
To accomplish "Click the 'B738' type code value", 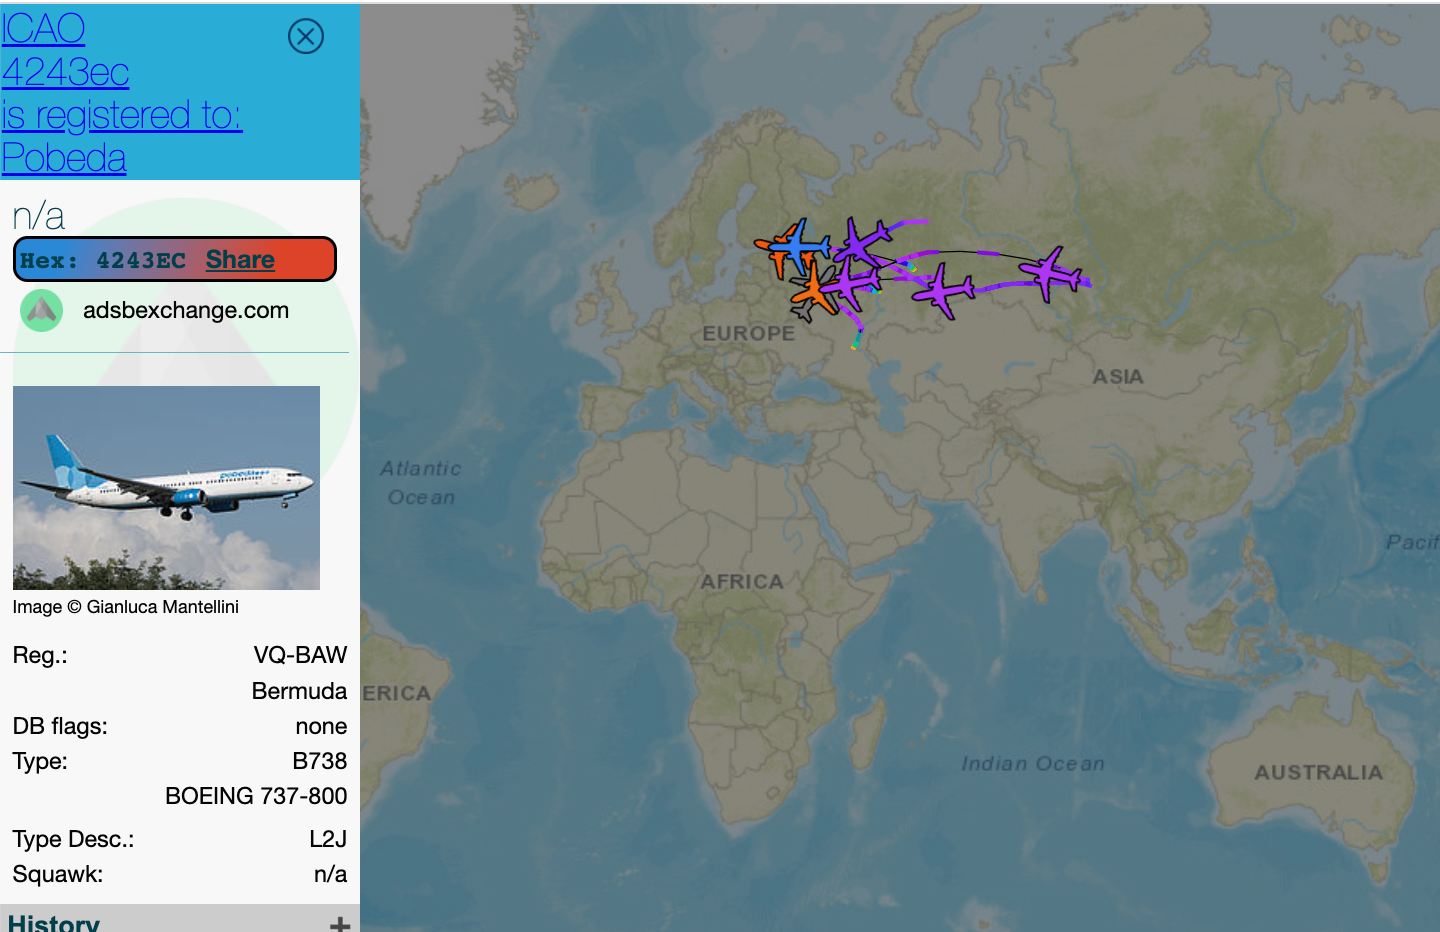I will (319, 761).
